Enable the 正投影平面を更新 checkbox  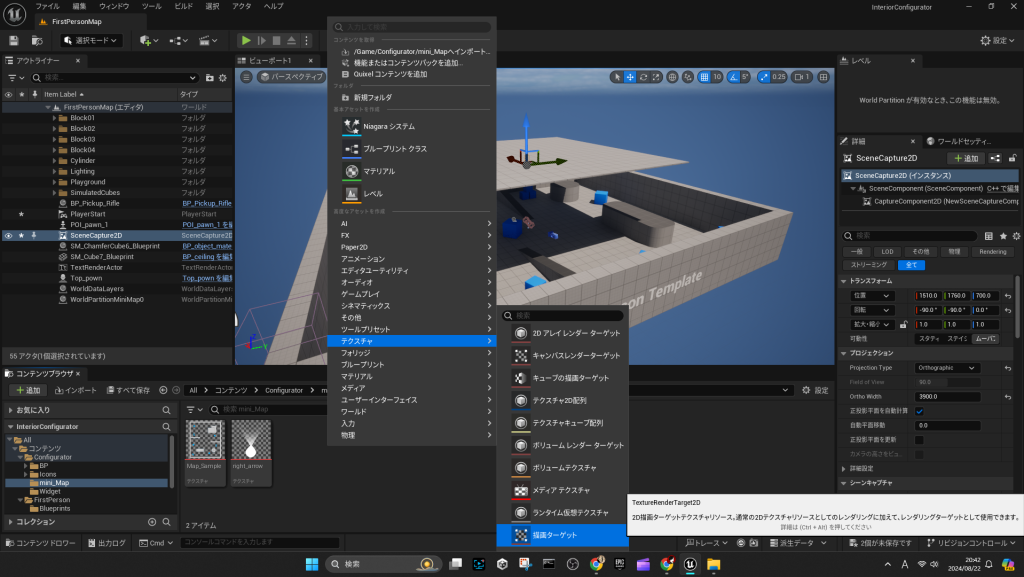click(x=919, y=439)
